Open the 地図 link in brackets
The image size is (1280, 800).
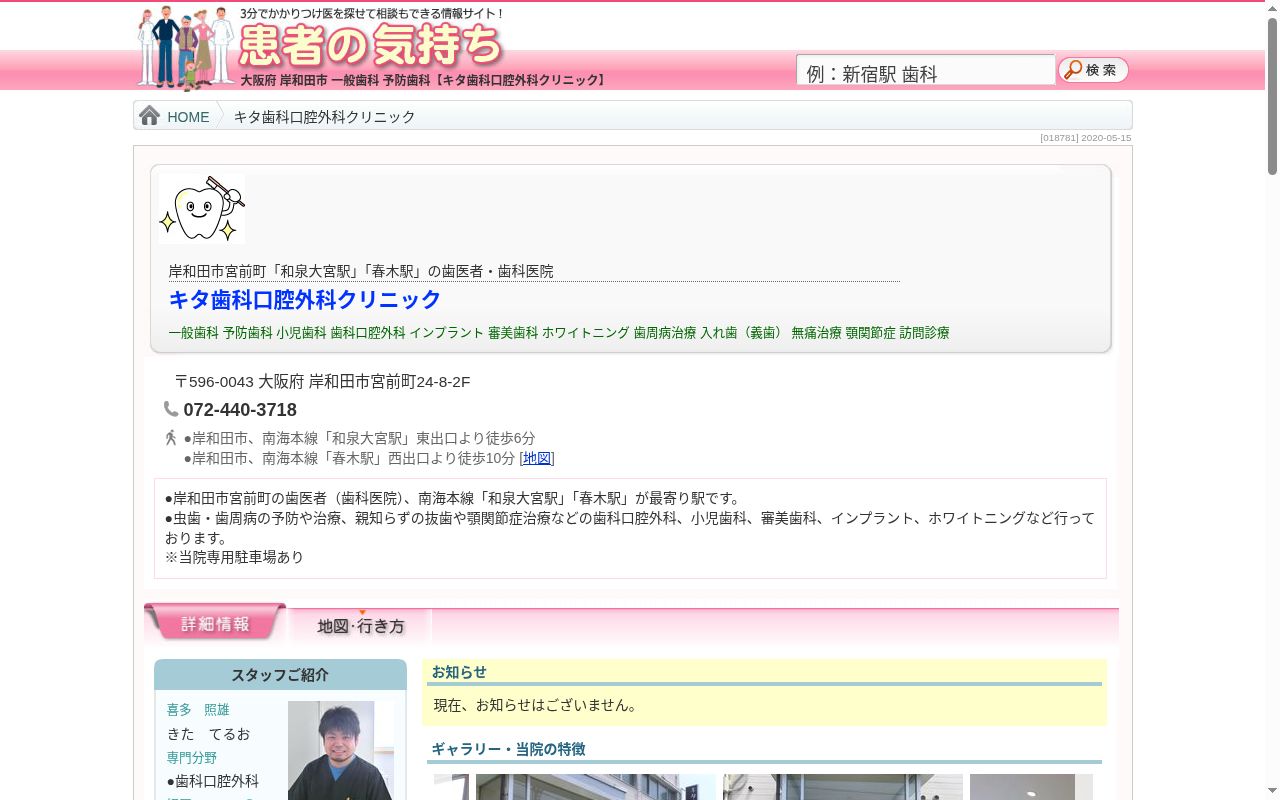537,458
